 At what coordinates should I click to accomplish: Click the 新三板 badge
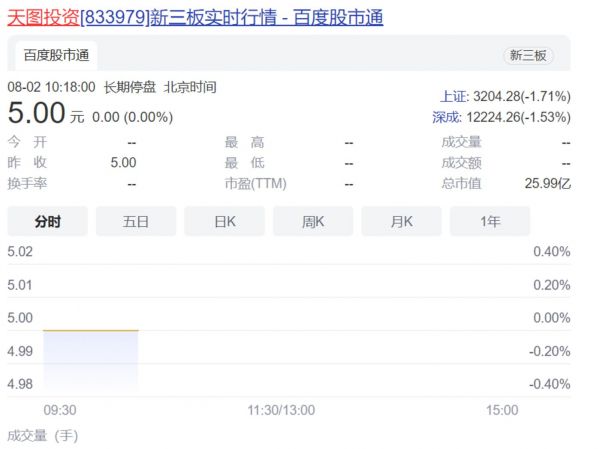pyautogui.click(x=528, y=56)
